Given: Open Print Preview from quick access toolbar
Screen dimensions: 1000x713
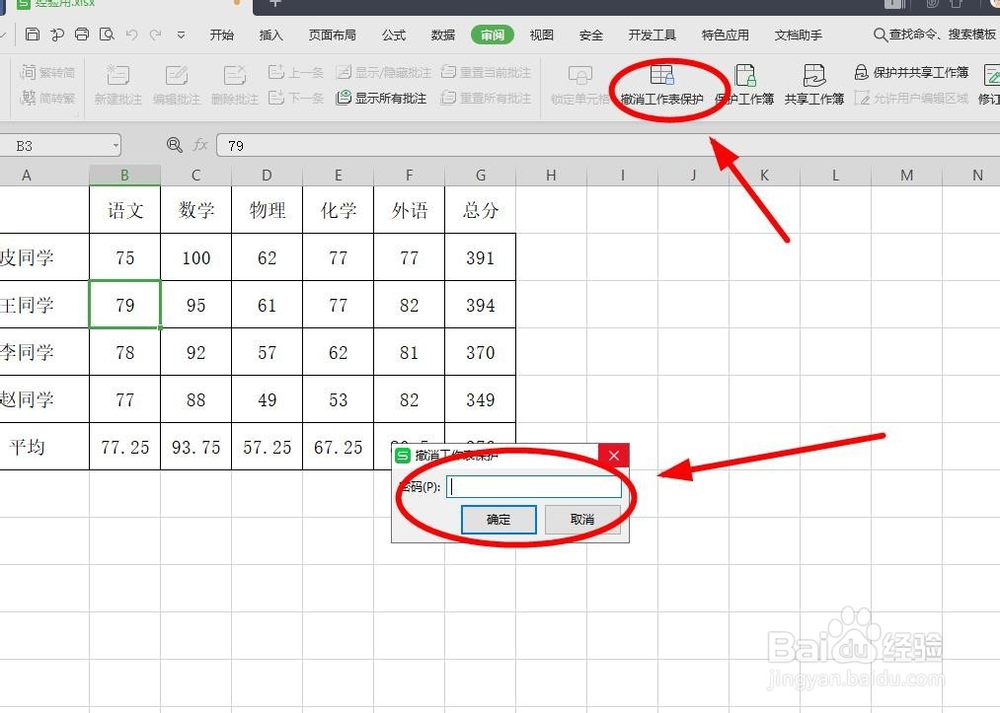Looking at the screenshot, I should coord(107,34).
